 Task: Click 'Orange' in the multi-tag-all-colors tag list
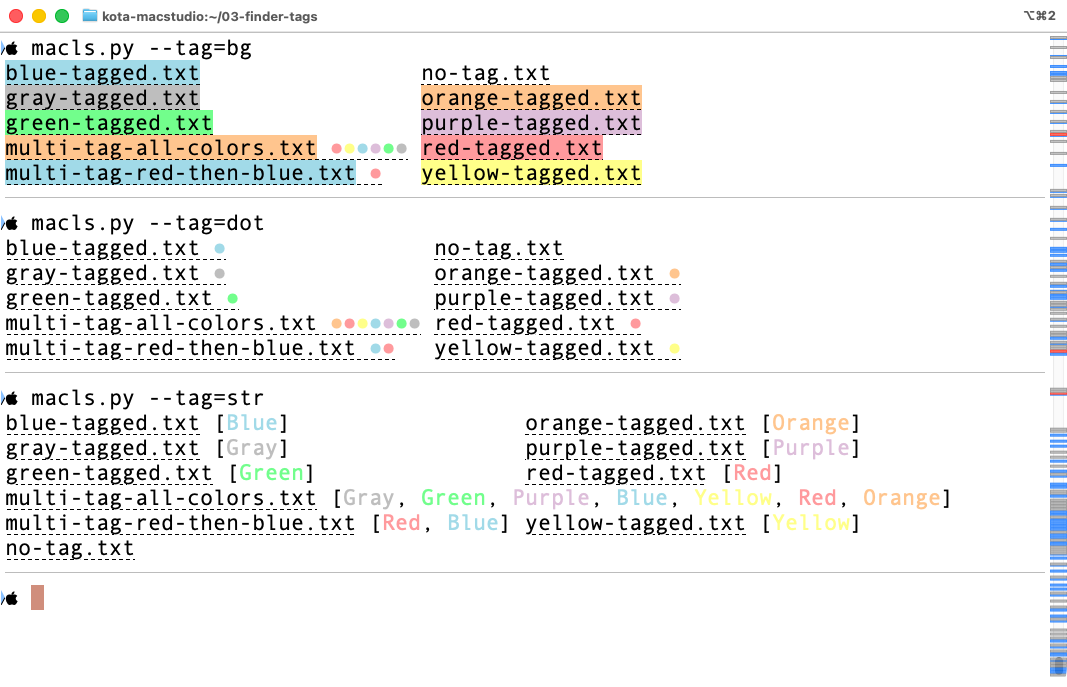(x=902, y=499)
